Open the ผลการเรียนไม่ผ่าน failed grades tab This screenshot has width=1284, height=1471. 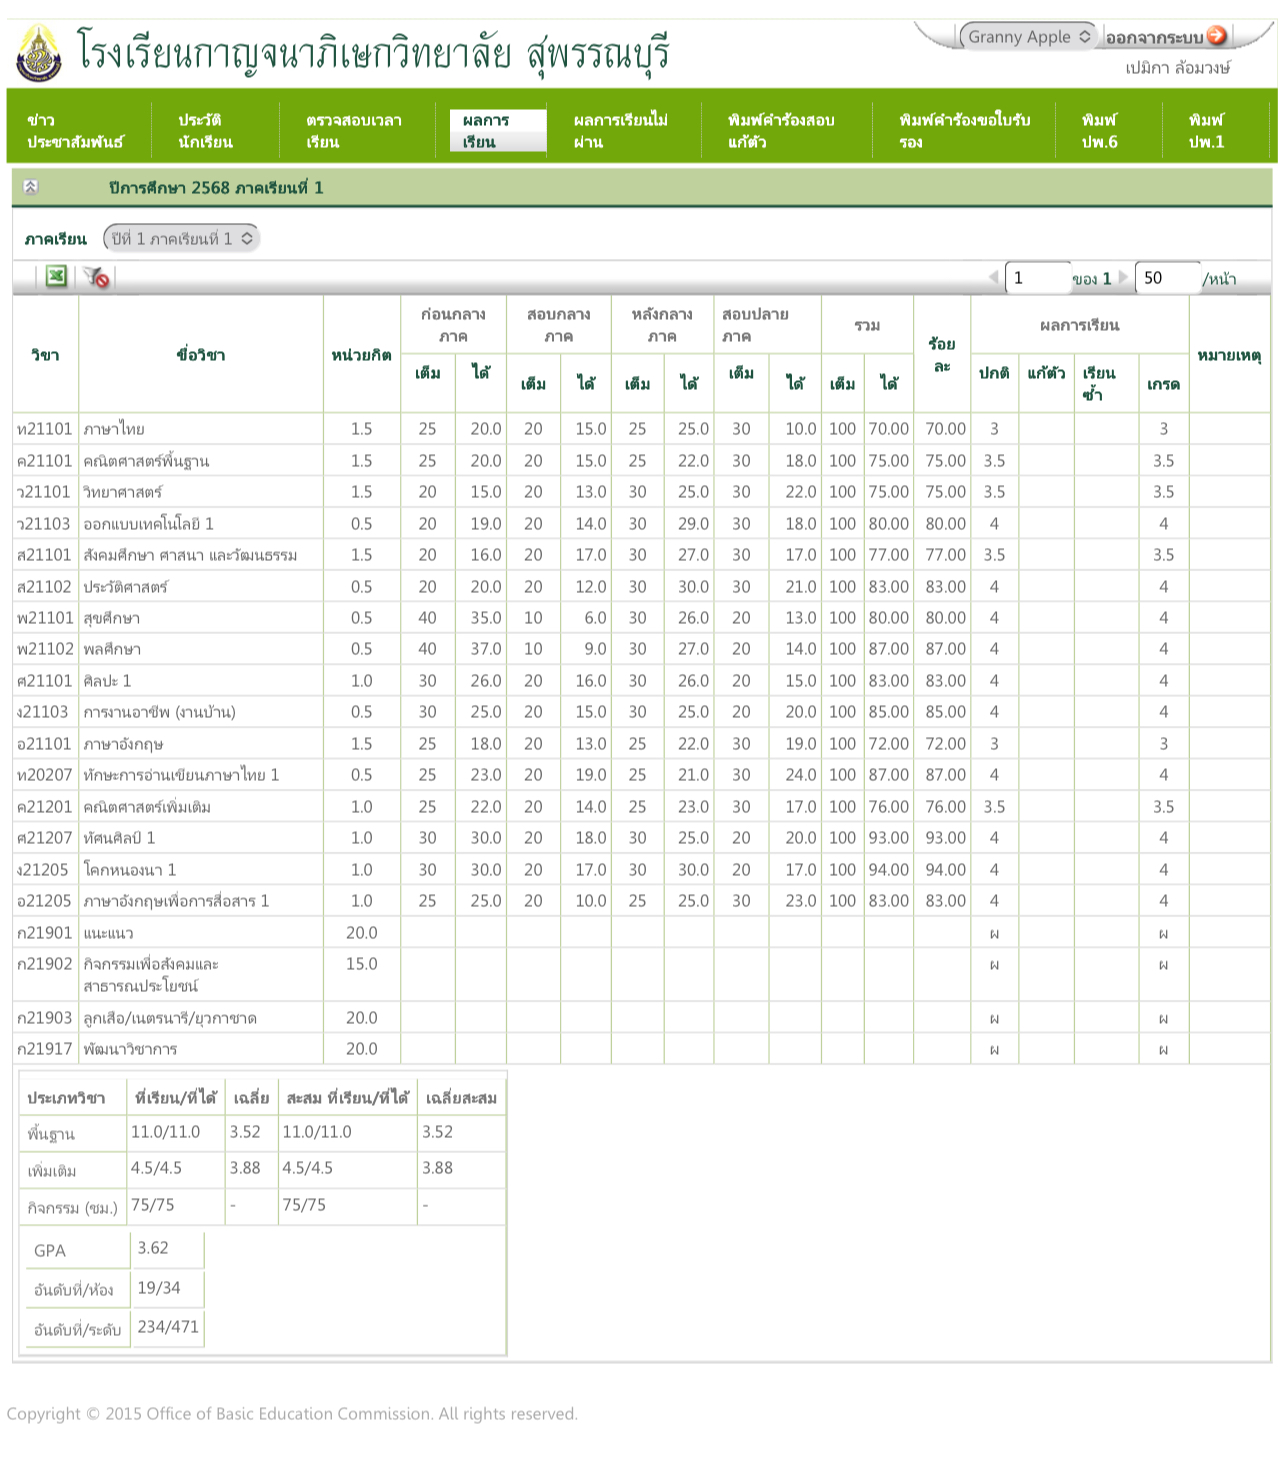[x=620, y=131]
